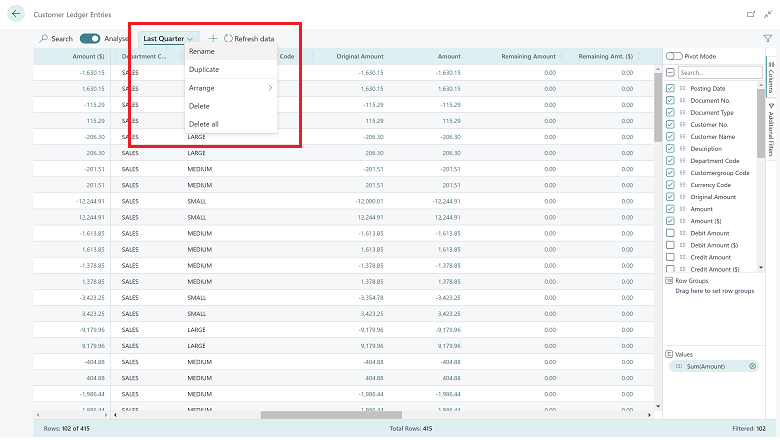This screenshot has width=780, height=440.
Task: Uncheck the Document Type column
Action: (x=670, y=112)
